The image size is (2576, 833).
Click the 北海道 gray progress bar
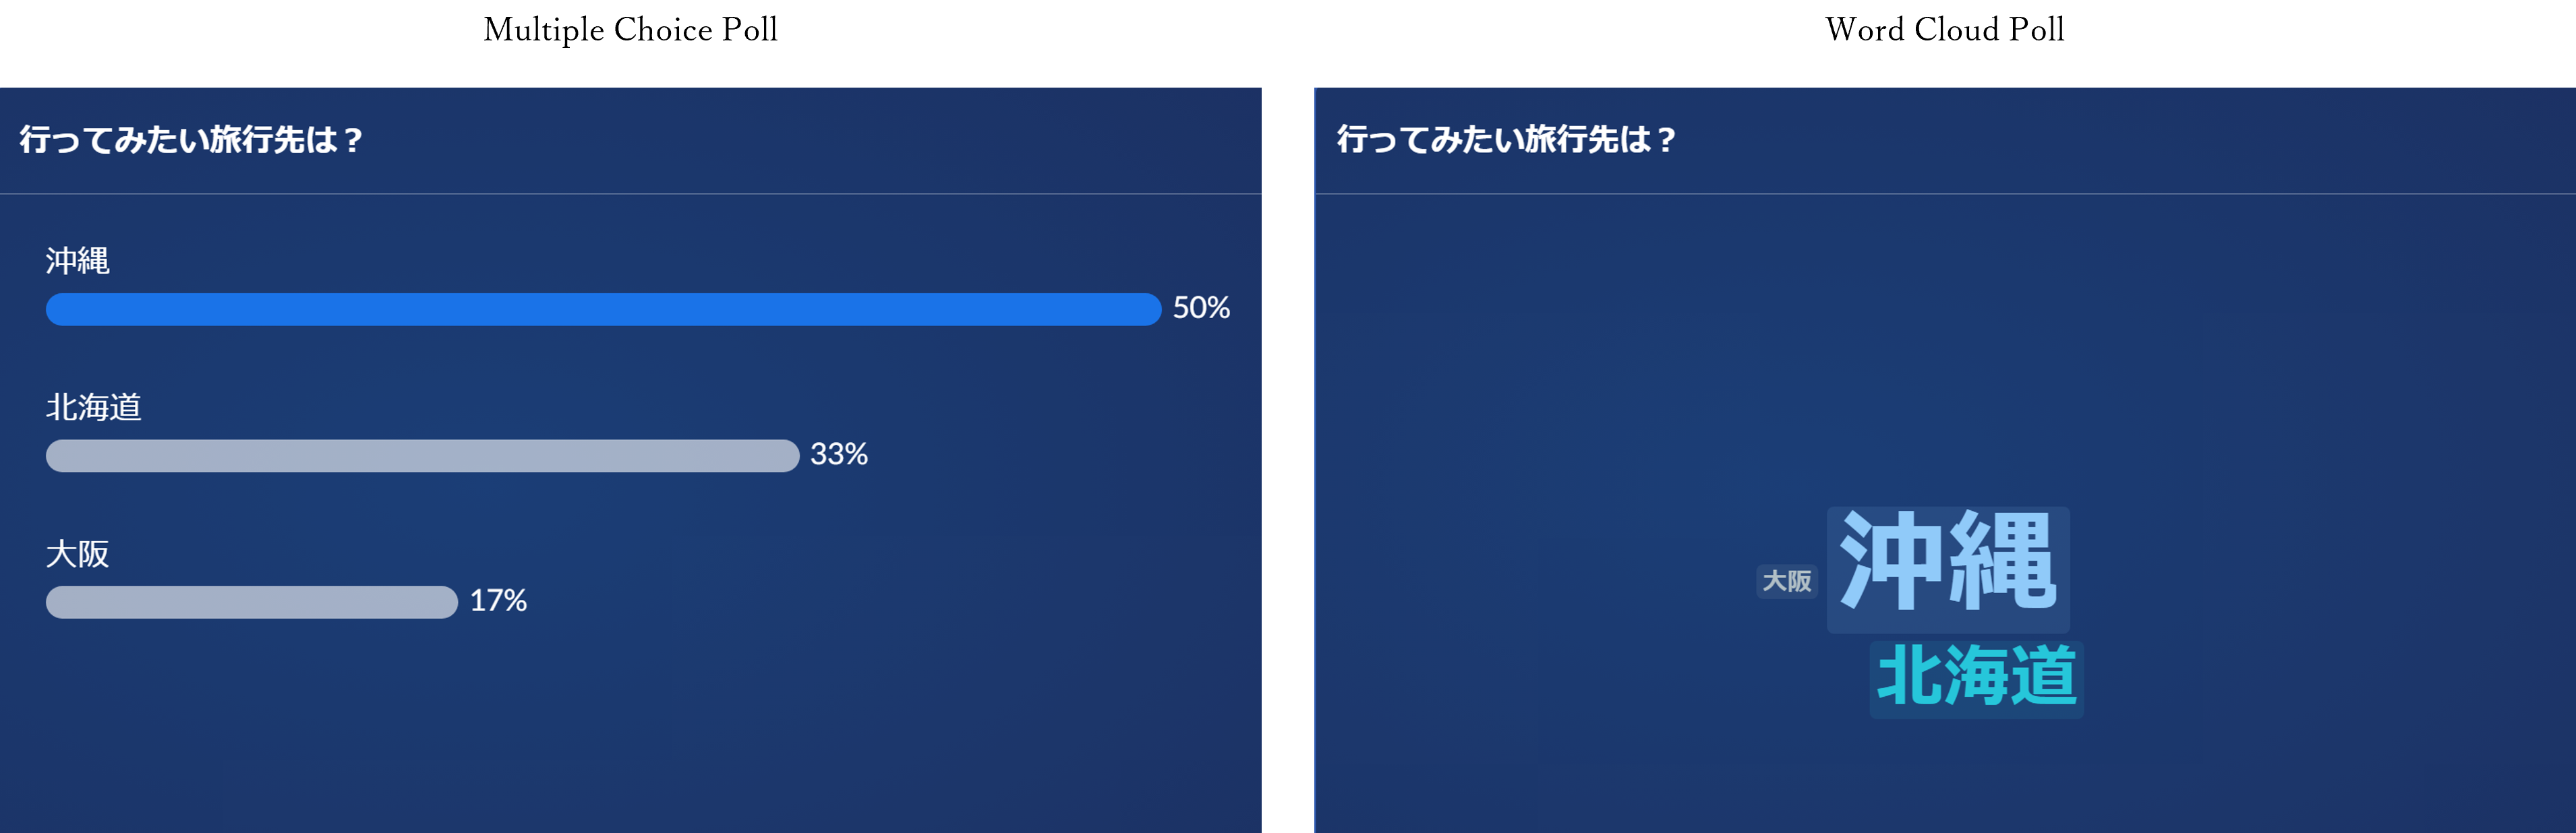click(x=422, y=456)
